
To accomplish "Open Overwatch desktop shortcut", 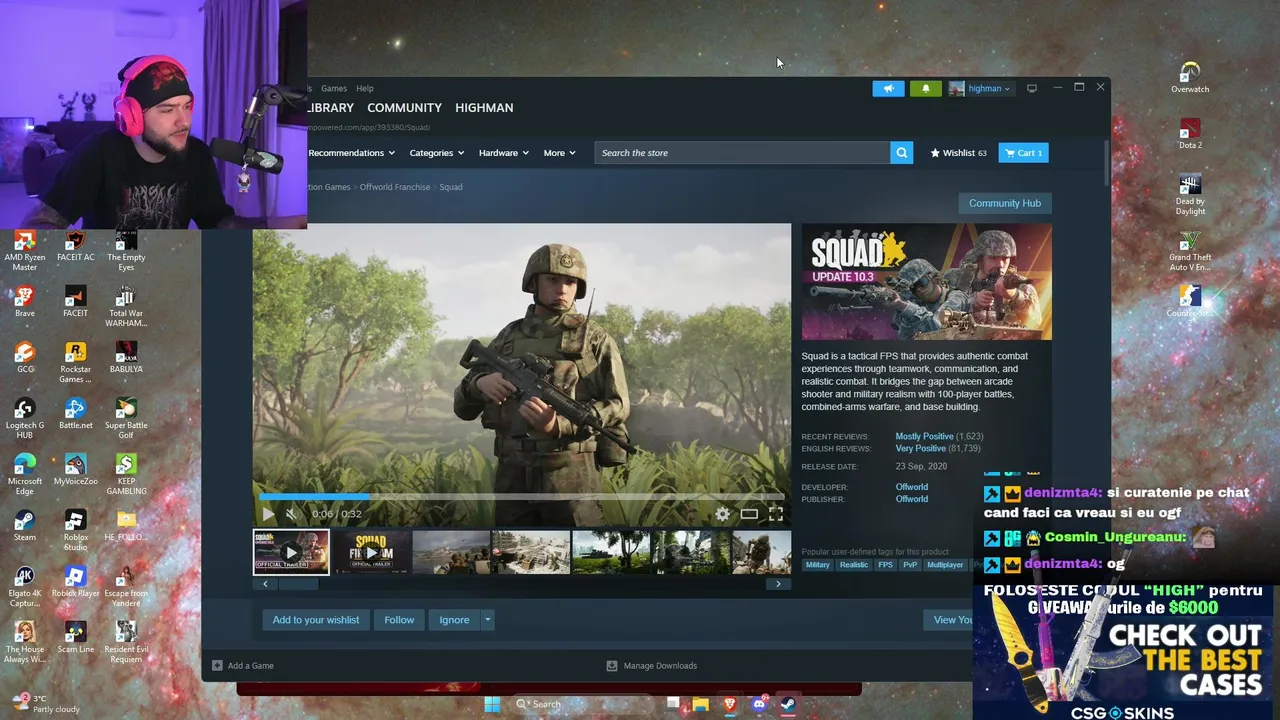I will click(1190, 78).
